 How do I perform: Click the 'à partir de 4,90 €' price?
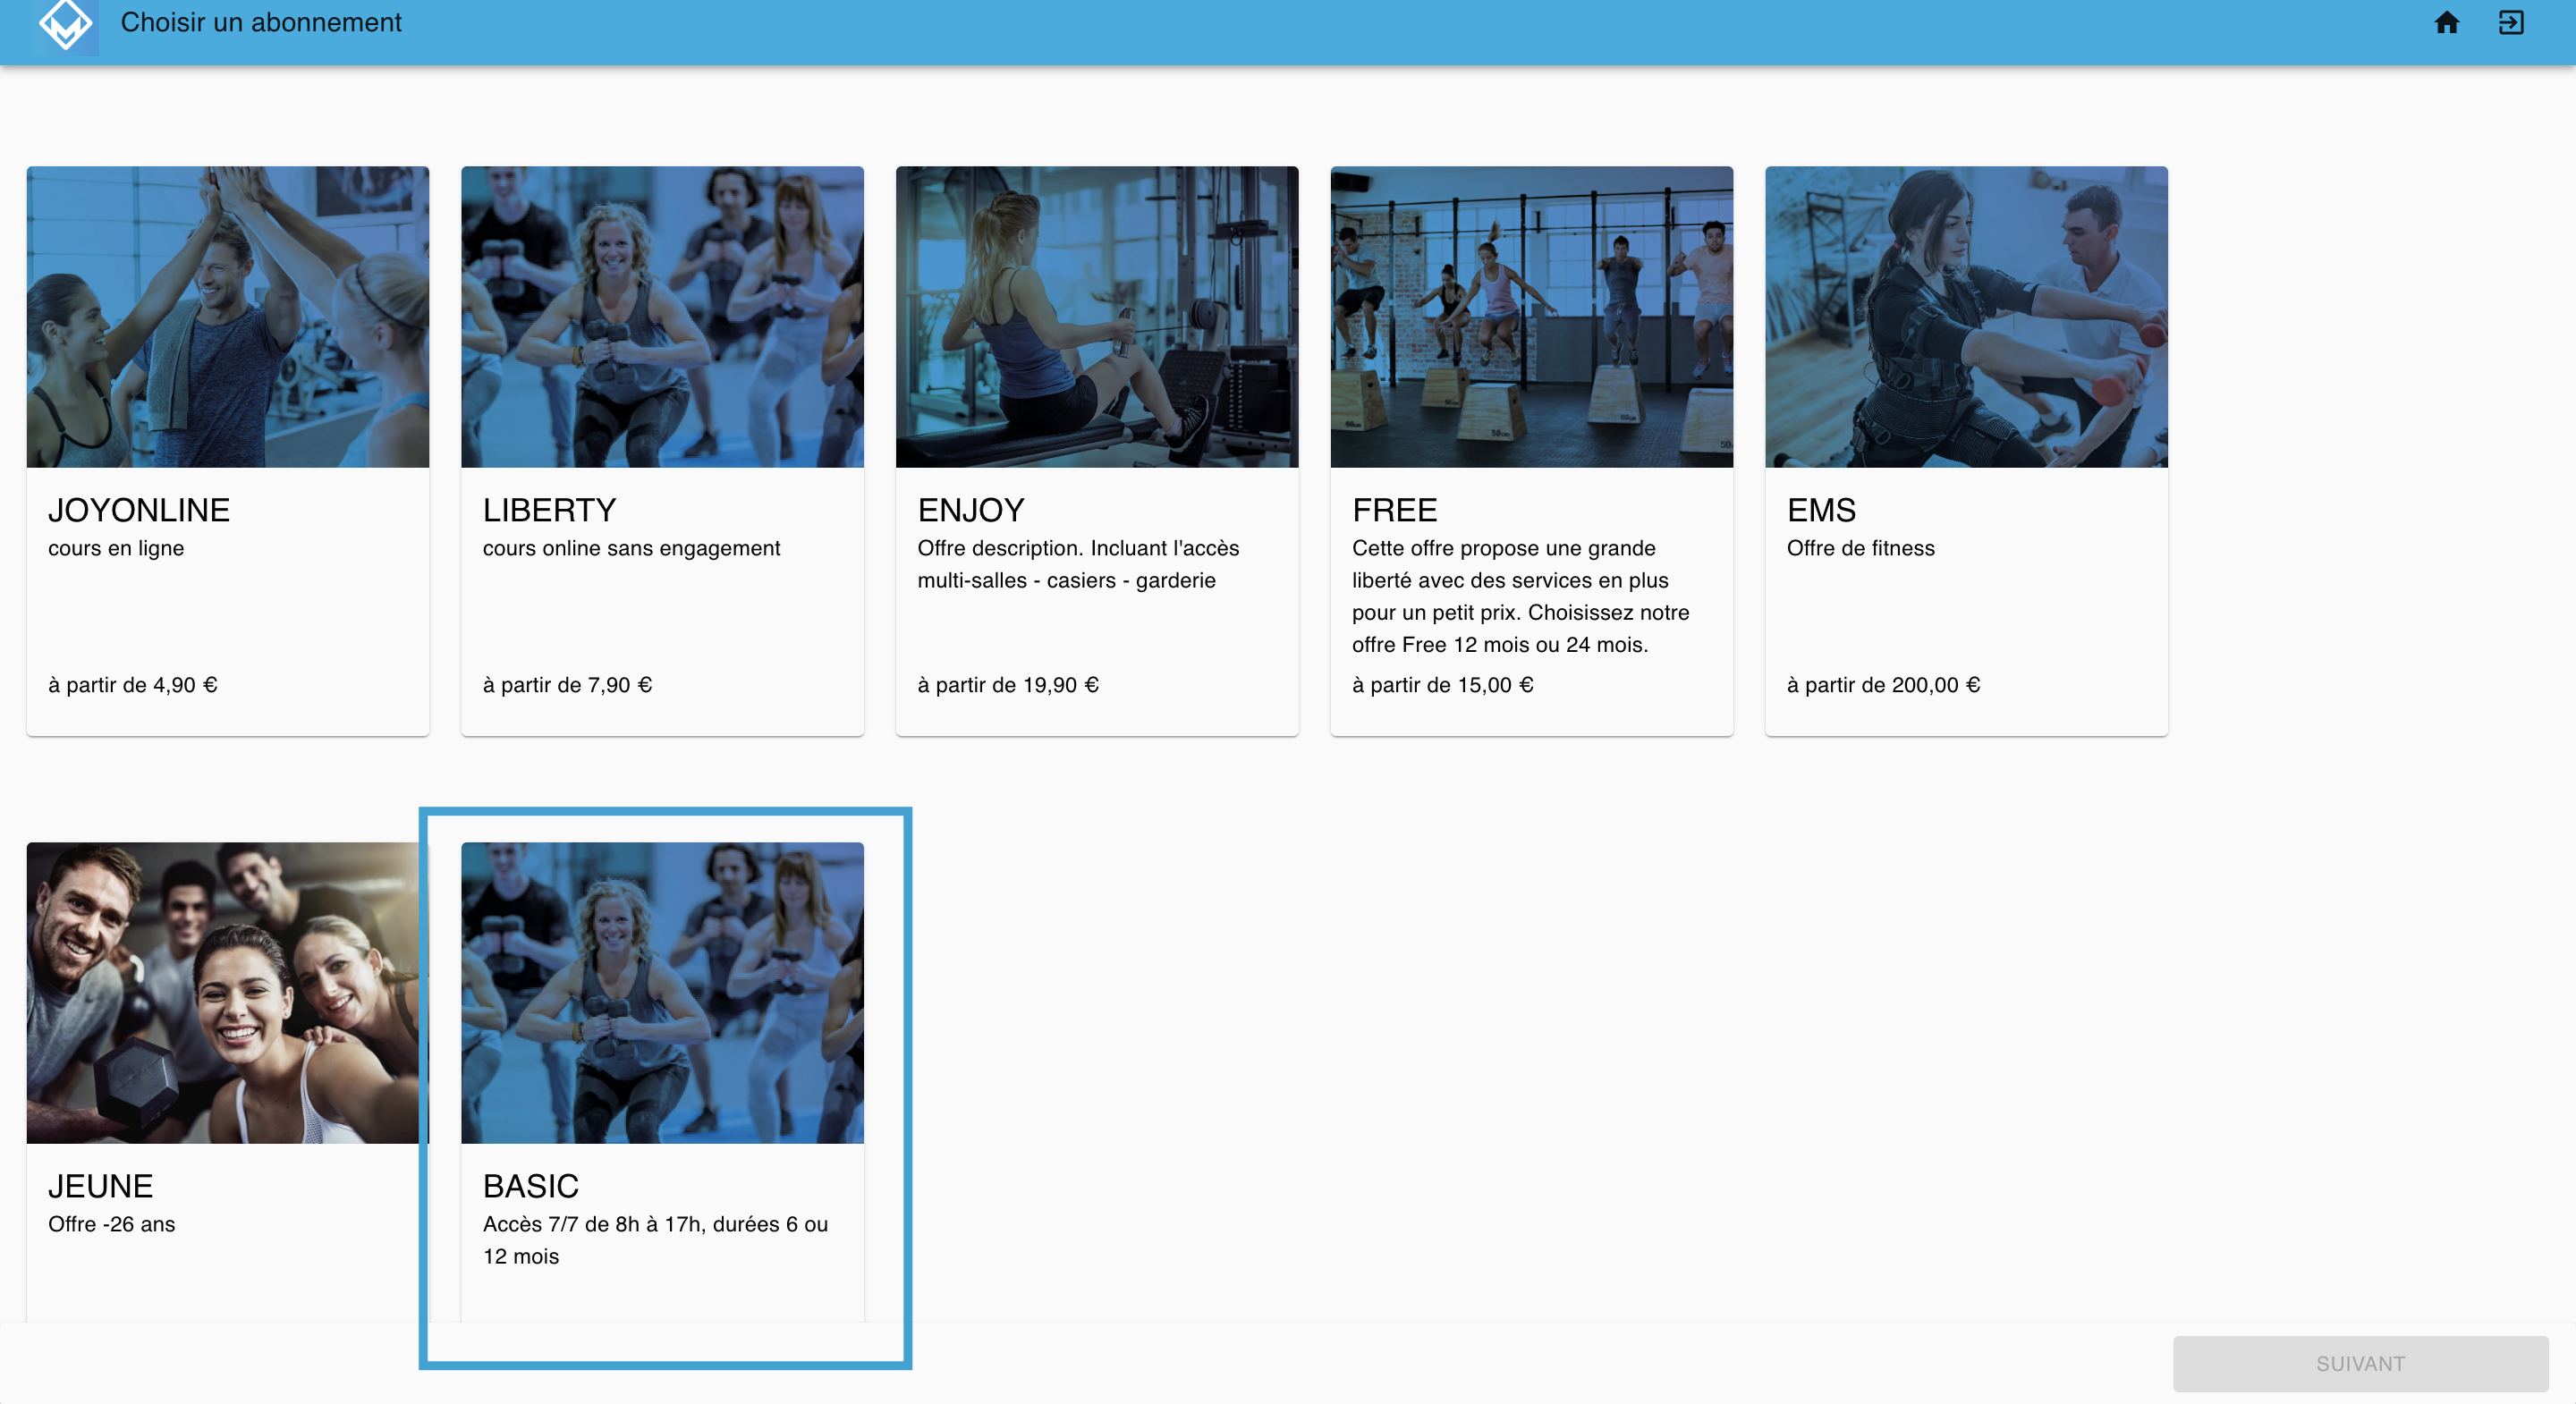point(133,685)
